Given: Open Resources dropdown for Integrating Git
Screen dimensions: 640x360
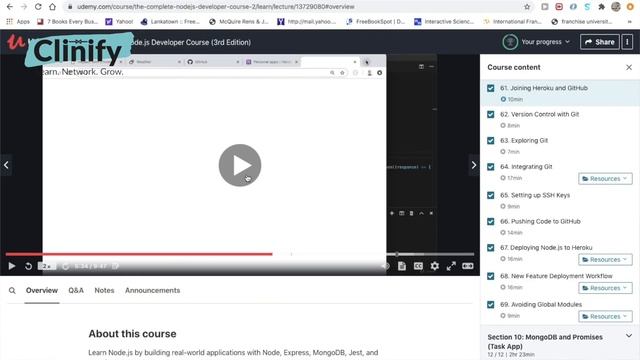Looking at the screenshot, I should point(605,179).
